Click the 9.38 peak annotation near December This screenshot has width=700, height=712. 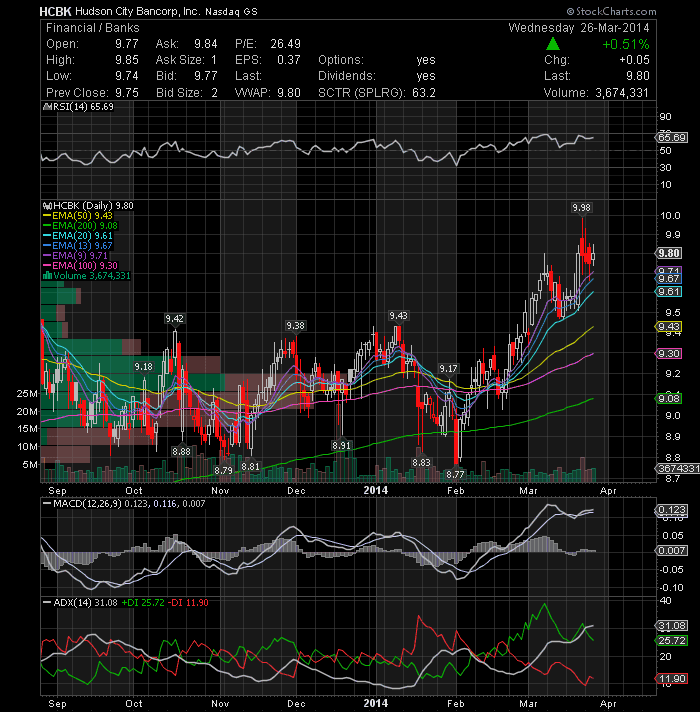pyautogui.click(x=296, y=326)
